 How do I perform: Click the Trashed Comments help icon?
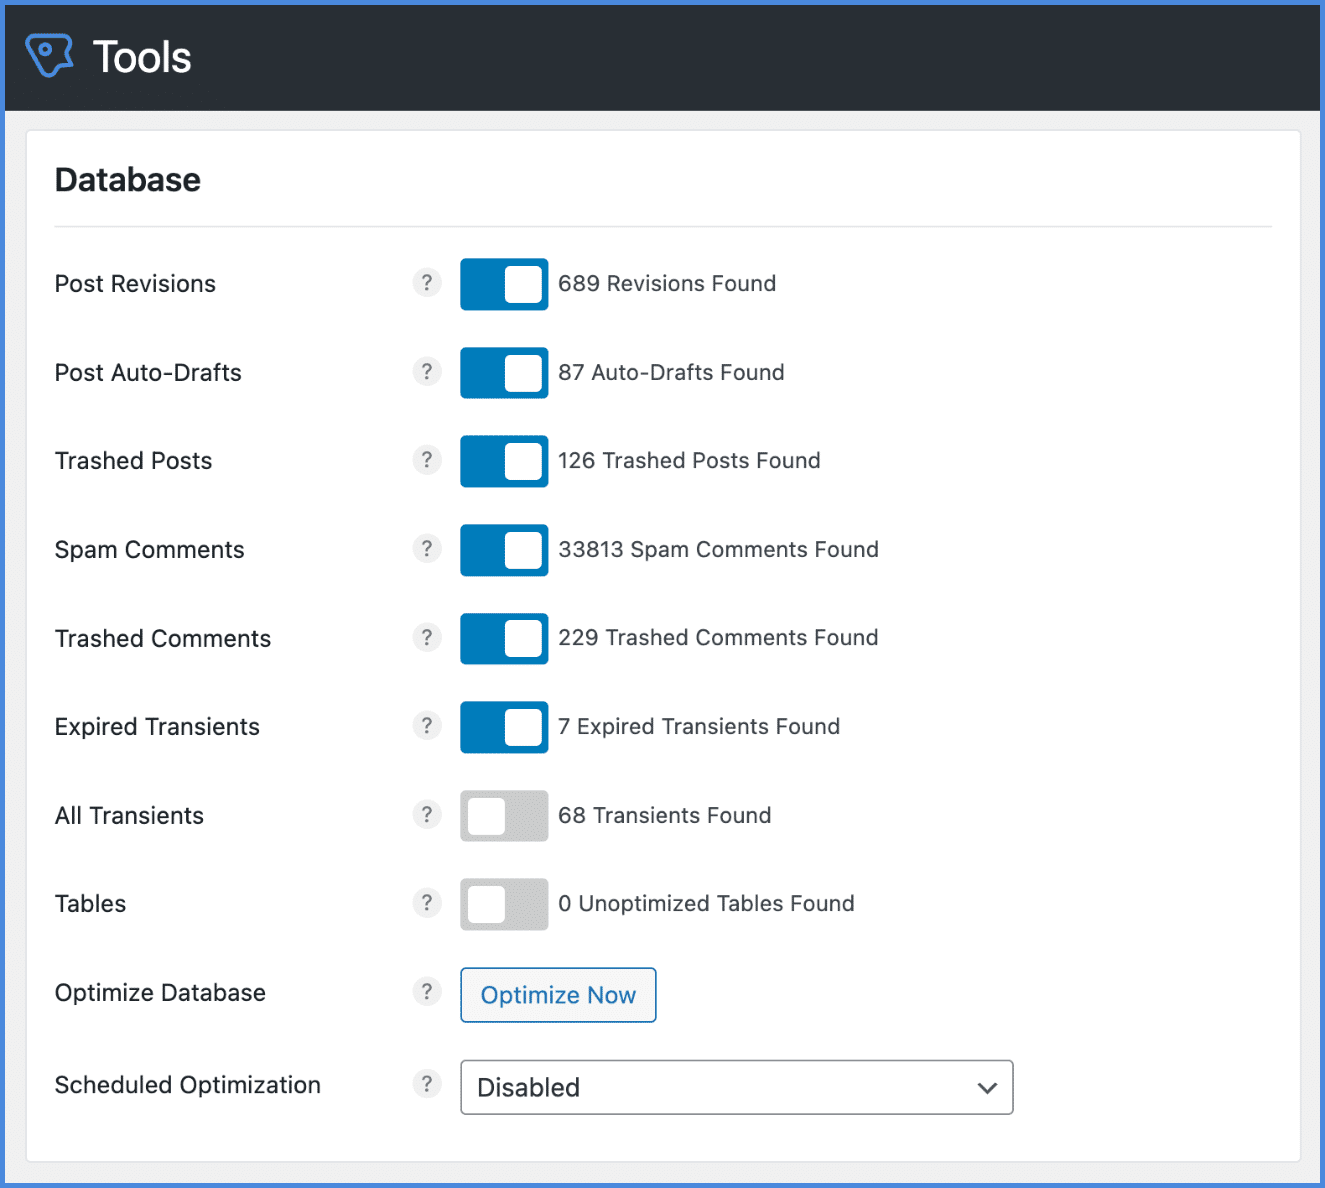(x=427, y=637)
